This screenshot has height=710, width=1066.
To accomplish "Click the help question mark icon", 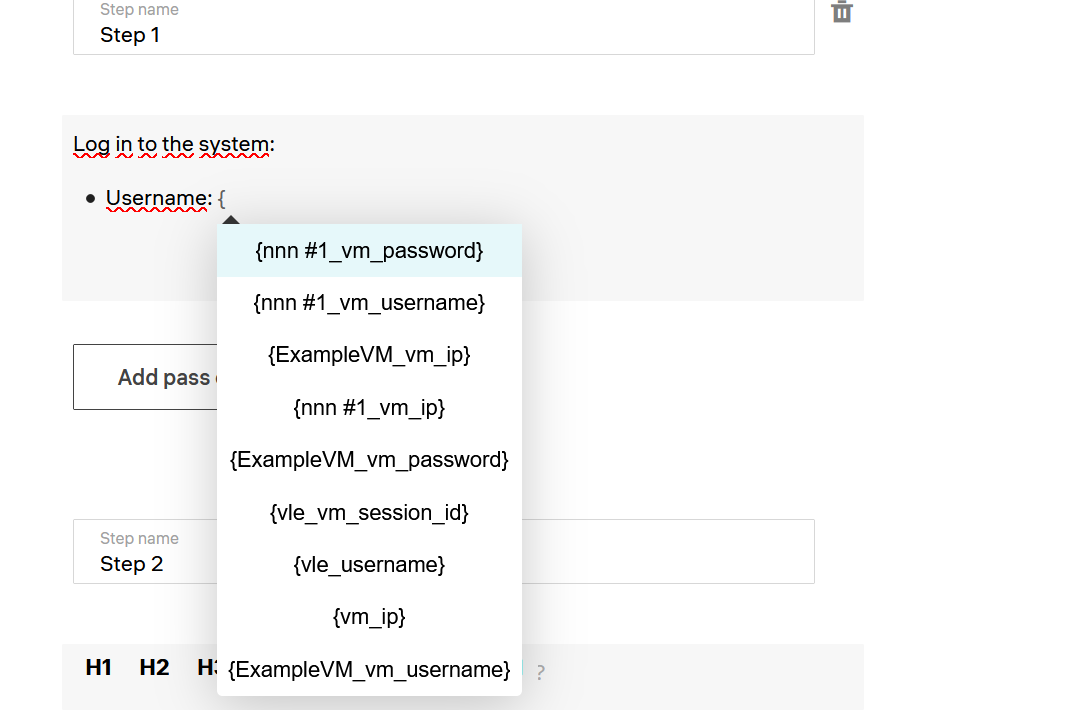I will click(540, 673).
